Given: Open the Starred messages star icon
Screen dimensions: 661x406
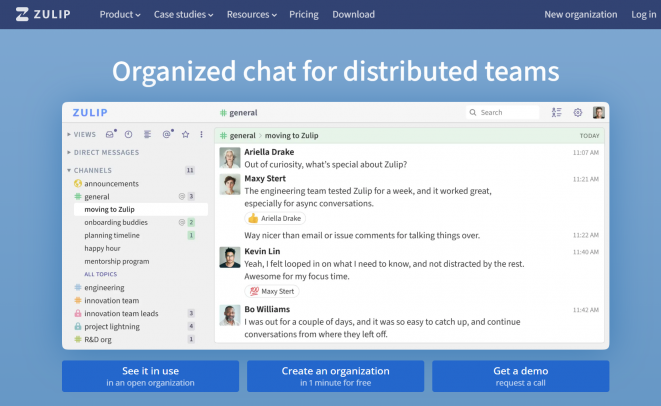Looking at the screenshot, I should [x=185, y=134].
